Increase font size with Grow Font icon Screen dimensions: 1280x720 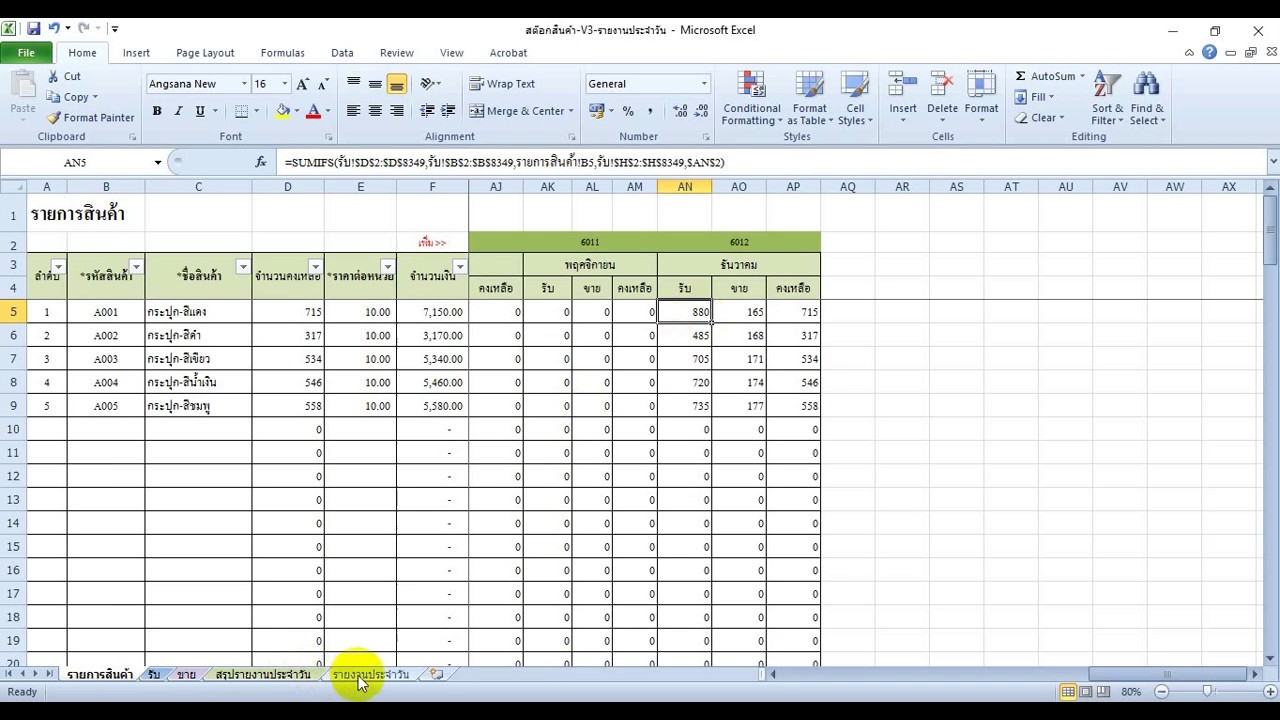tap(302, 84)
